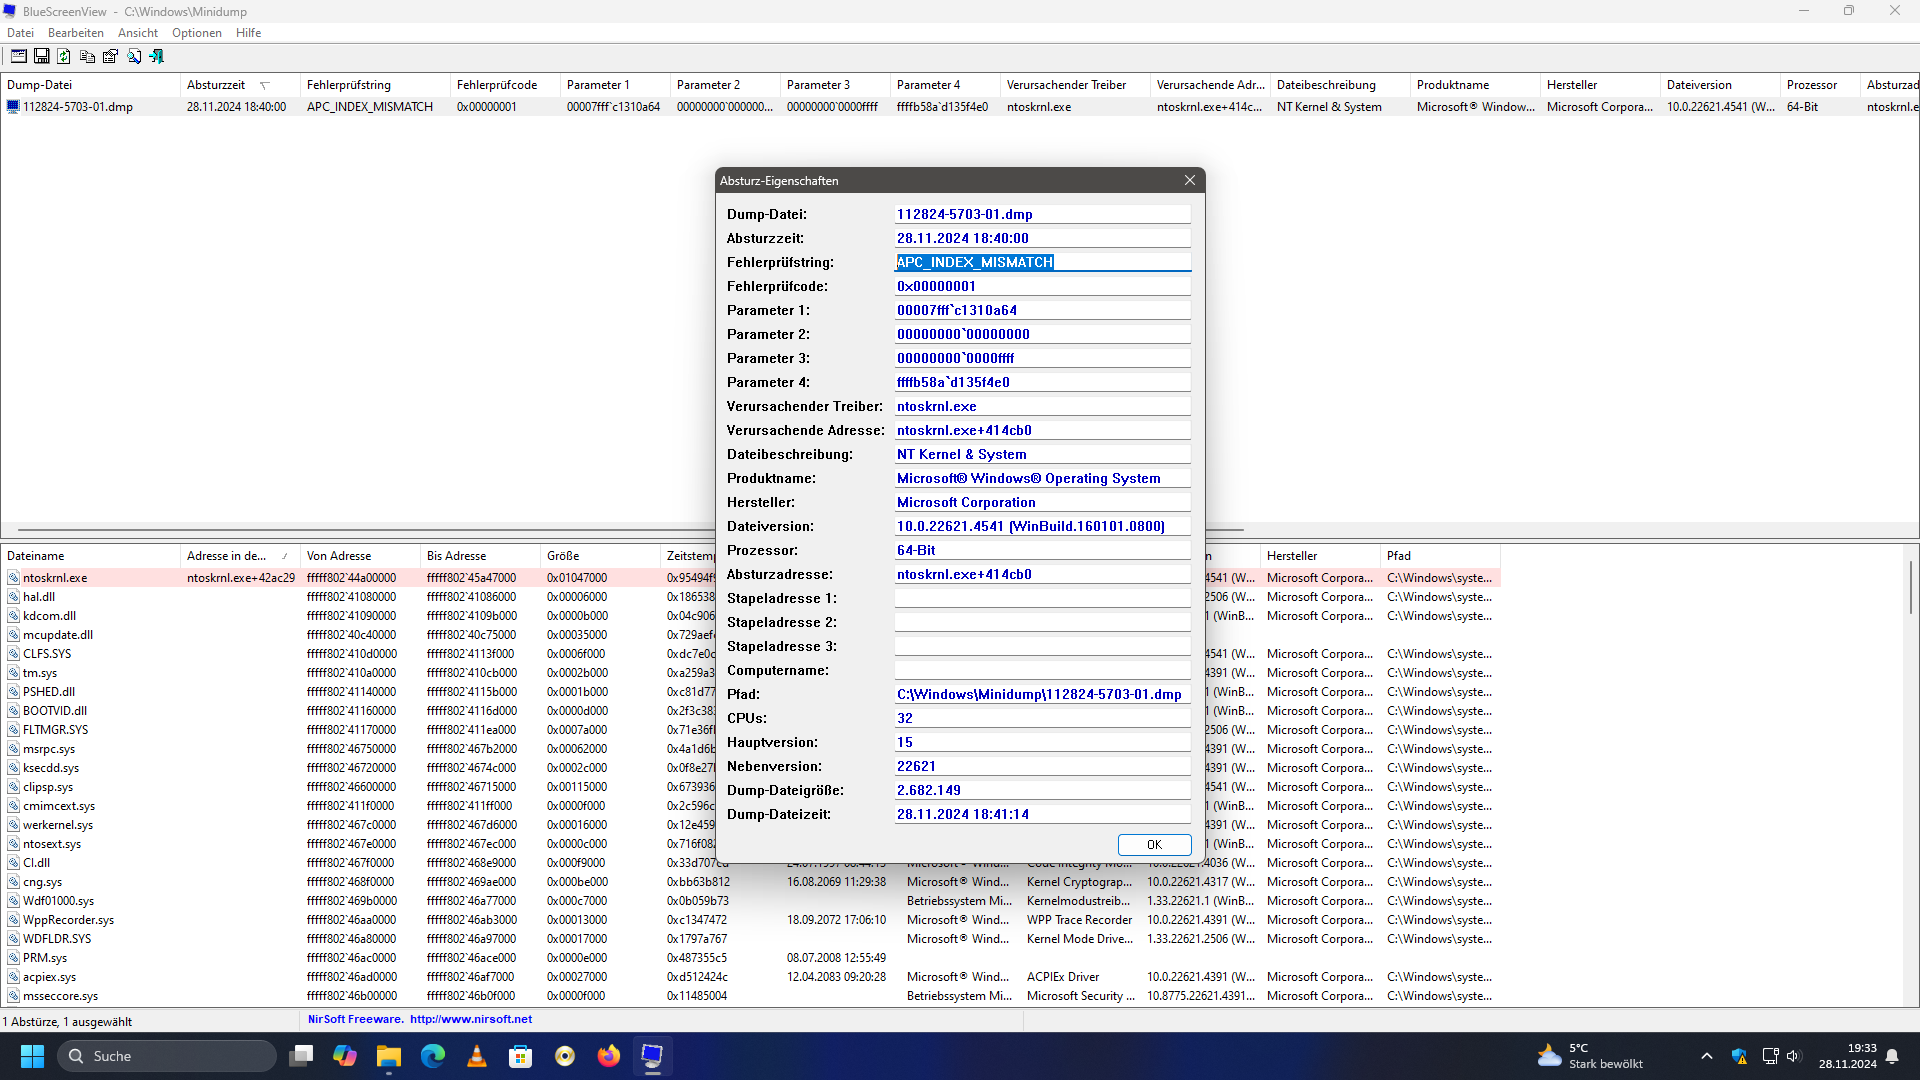Select the hal.dll row in driver list
This screenshot has width=1920, height=1080.
[x=40, y=597]
